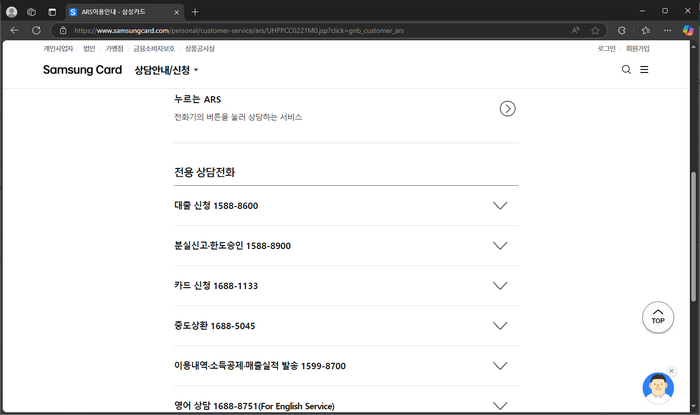Click the TOP scroll-to-top button

pos(658,317)
